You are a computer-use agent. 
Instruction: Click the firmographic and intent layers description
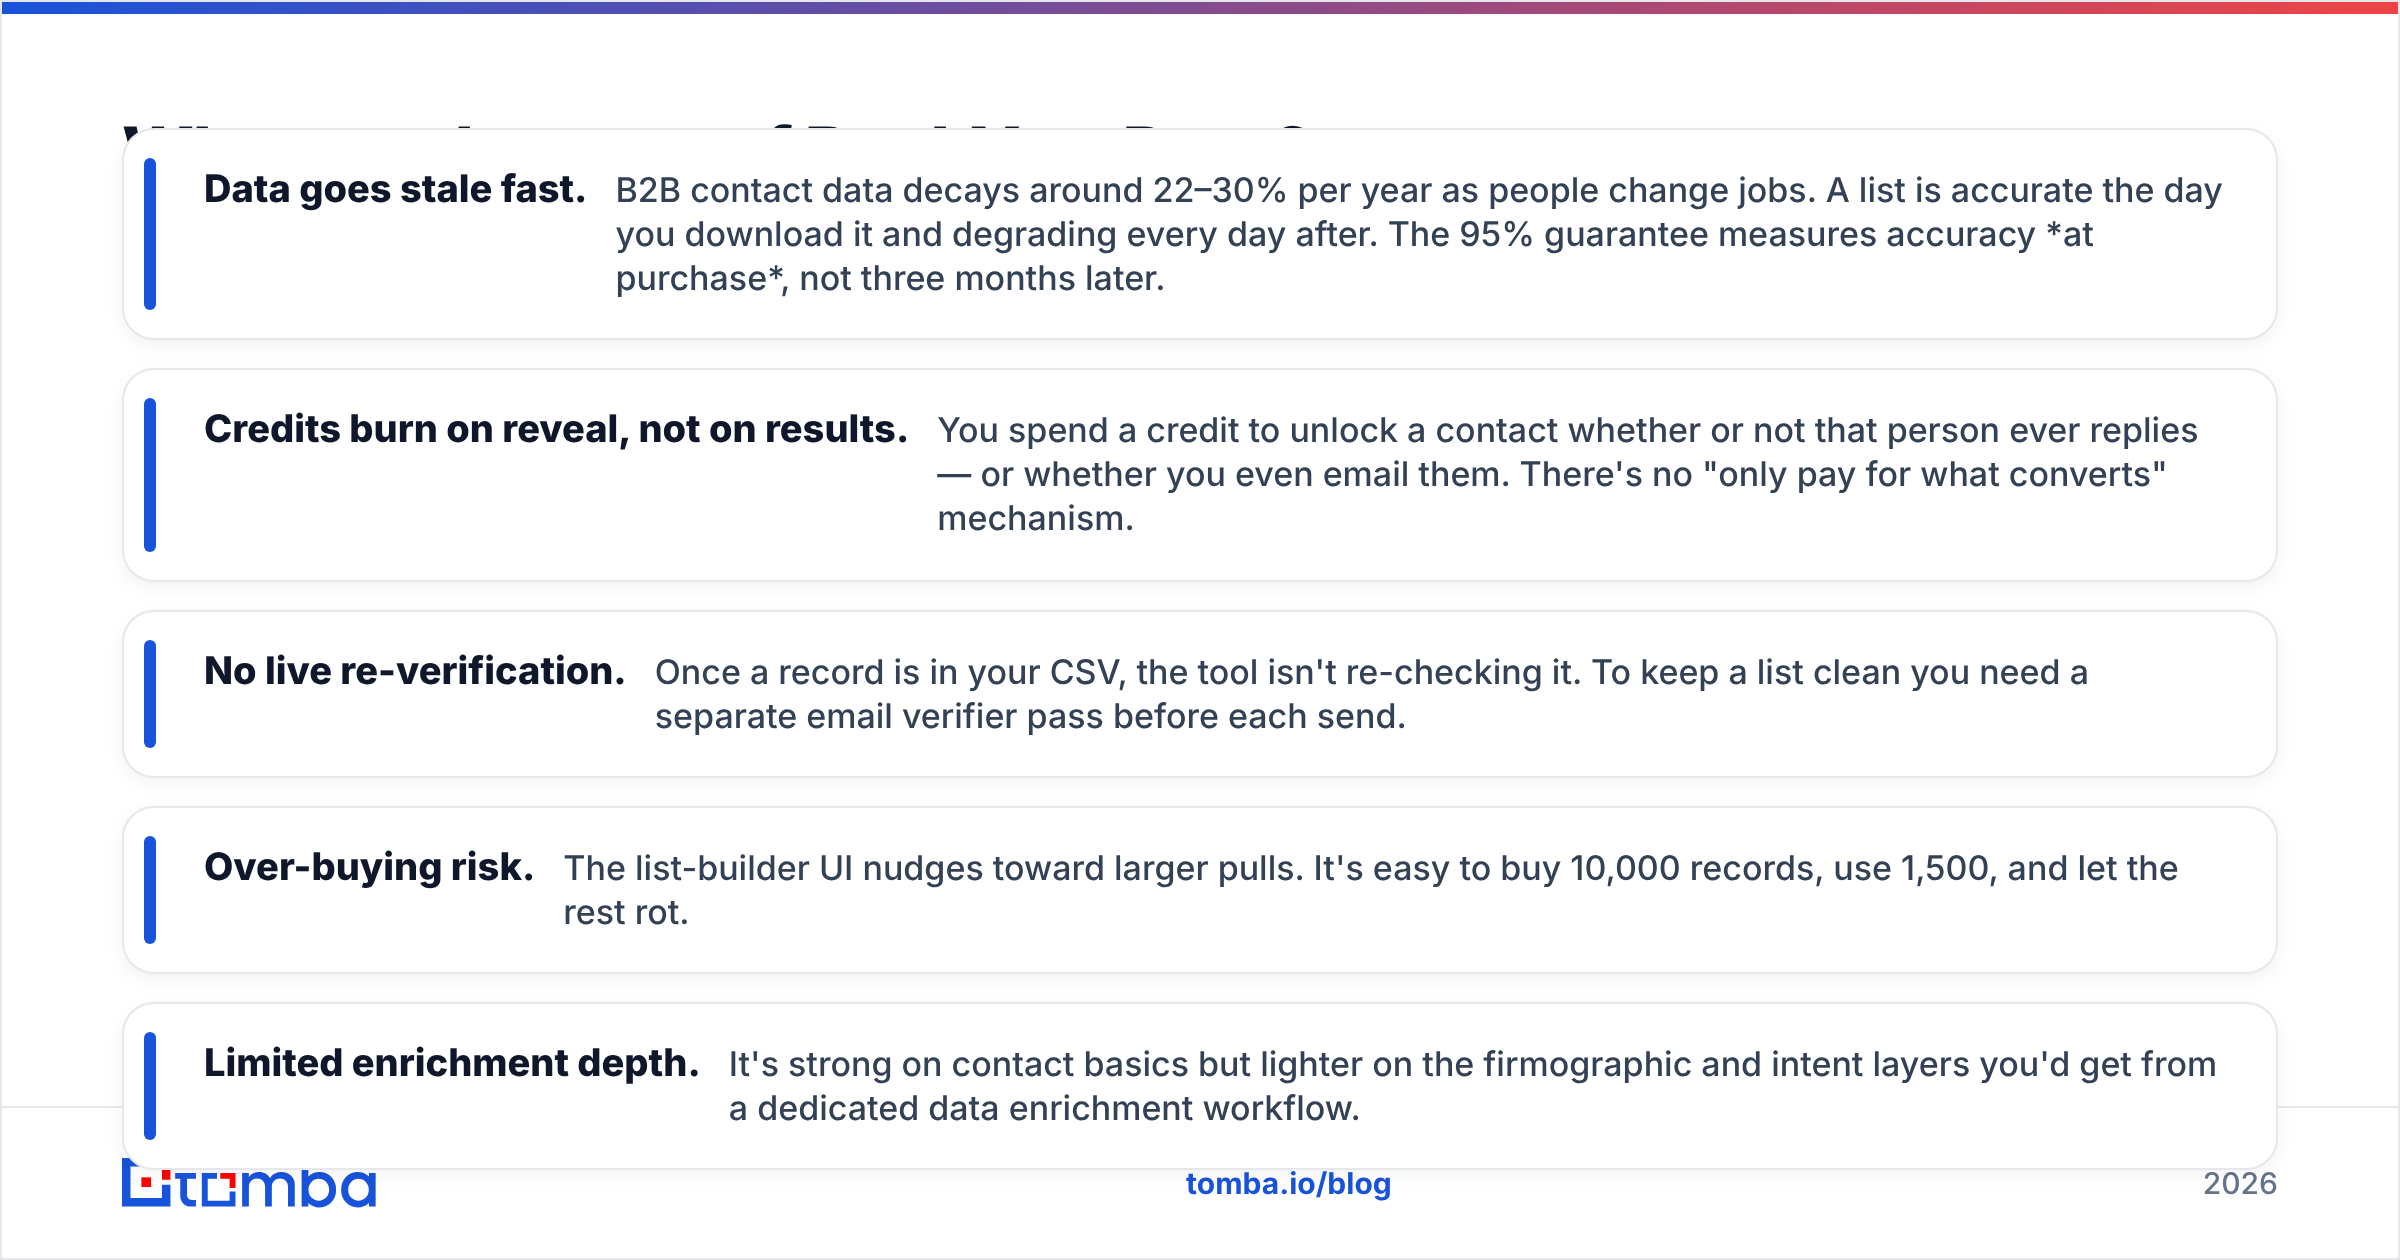[x=1472, y=1086]
